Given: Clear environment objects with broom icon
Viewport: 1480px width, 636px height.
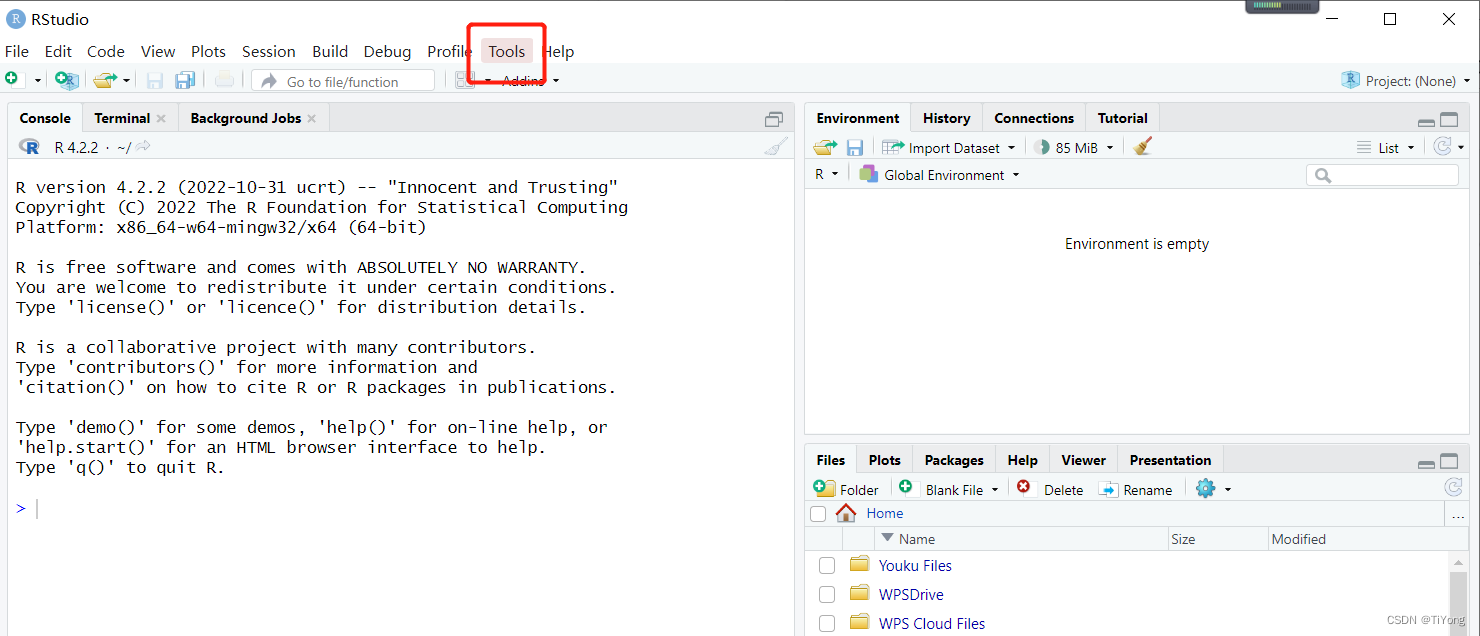Looking at the screenshot, I should [x=1143, y=147].
